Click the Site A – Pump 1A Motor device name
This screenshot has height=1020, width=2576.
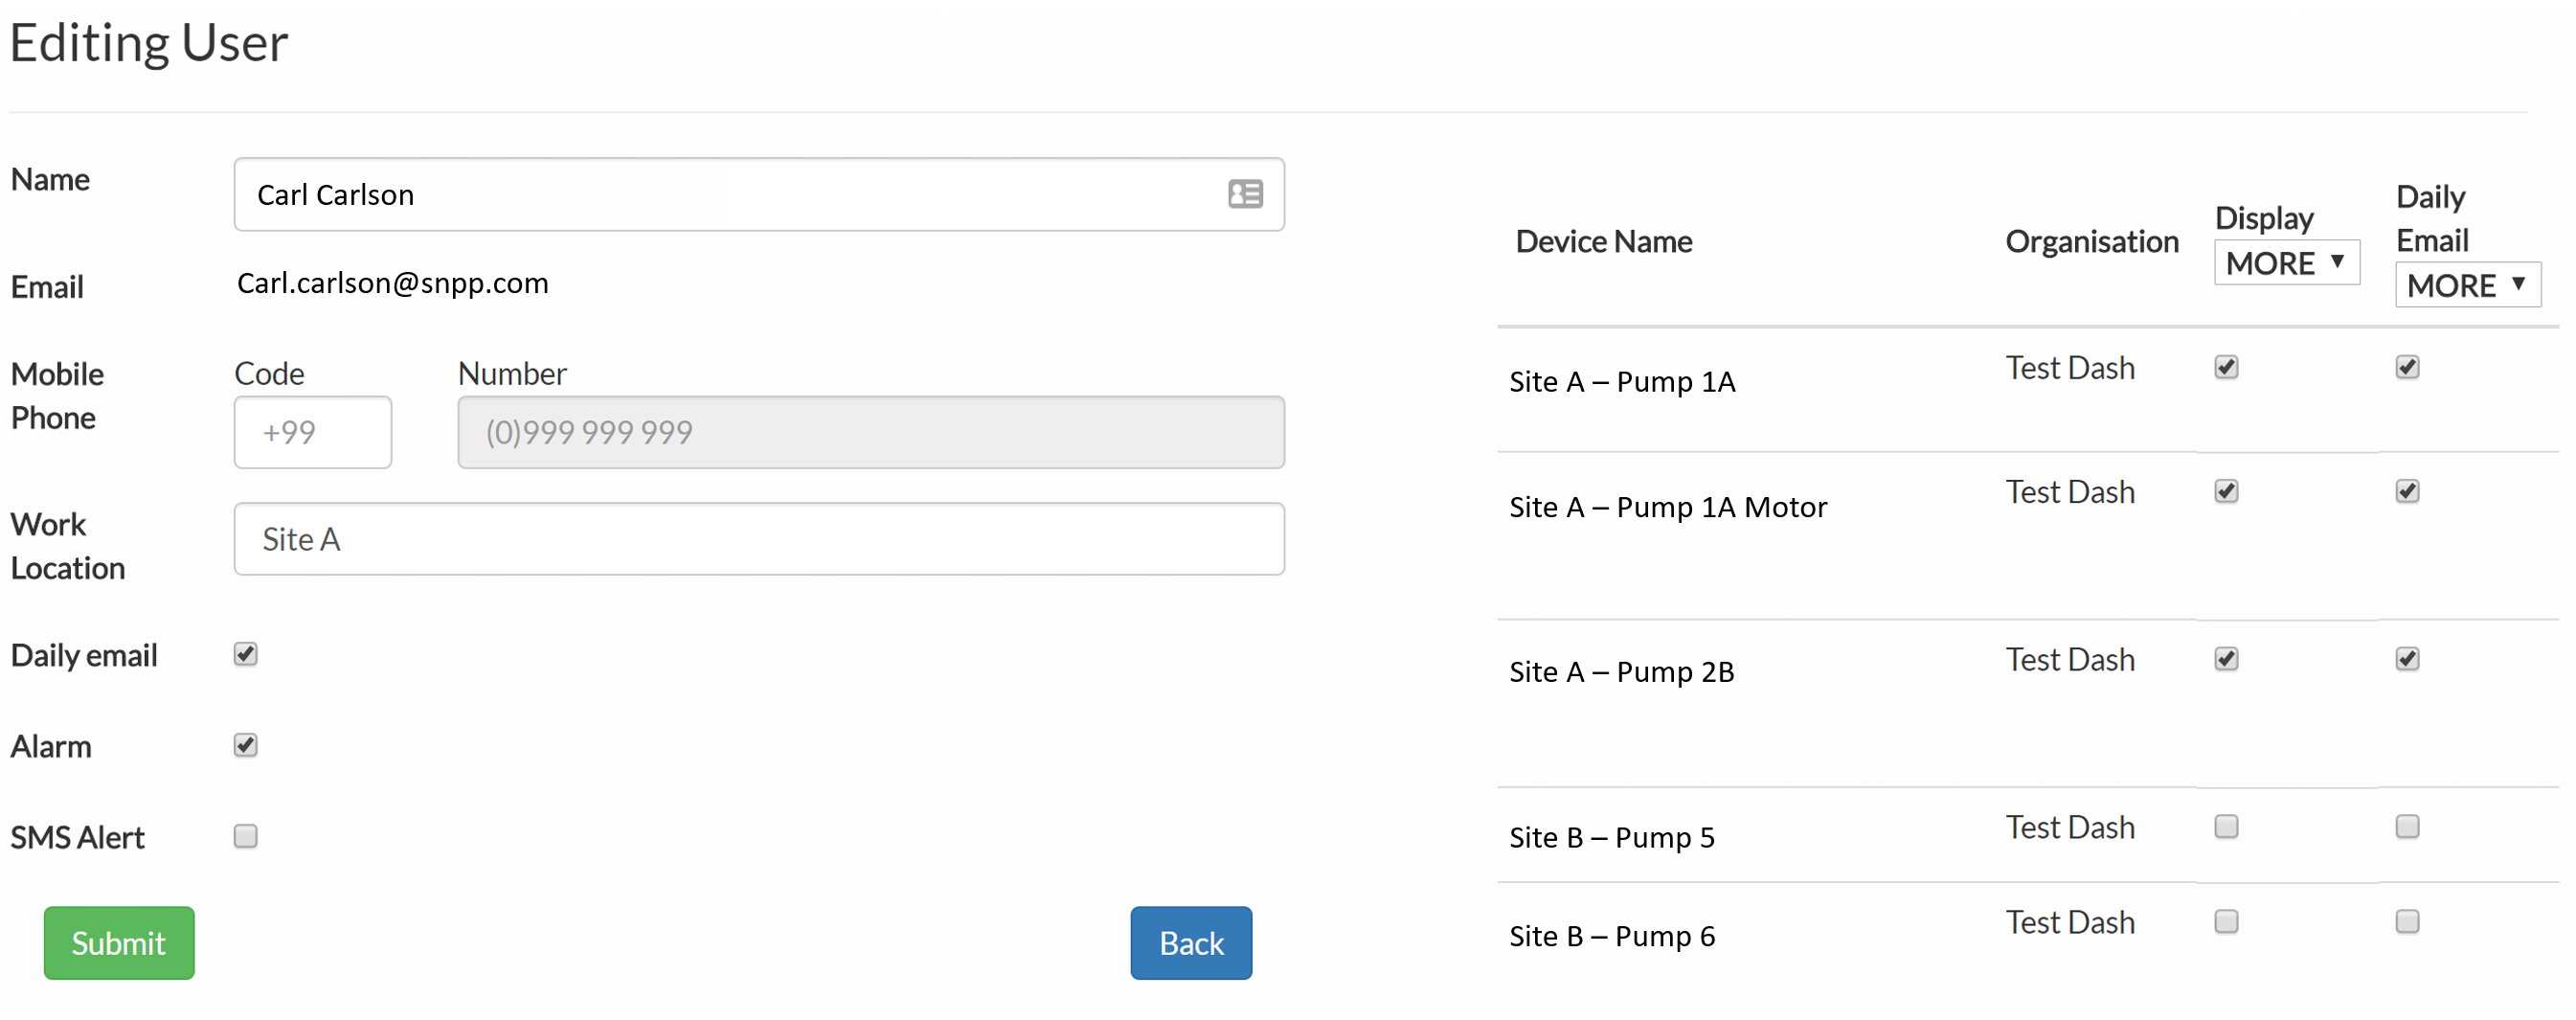[x=1668, y=508]
